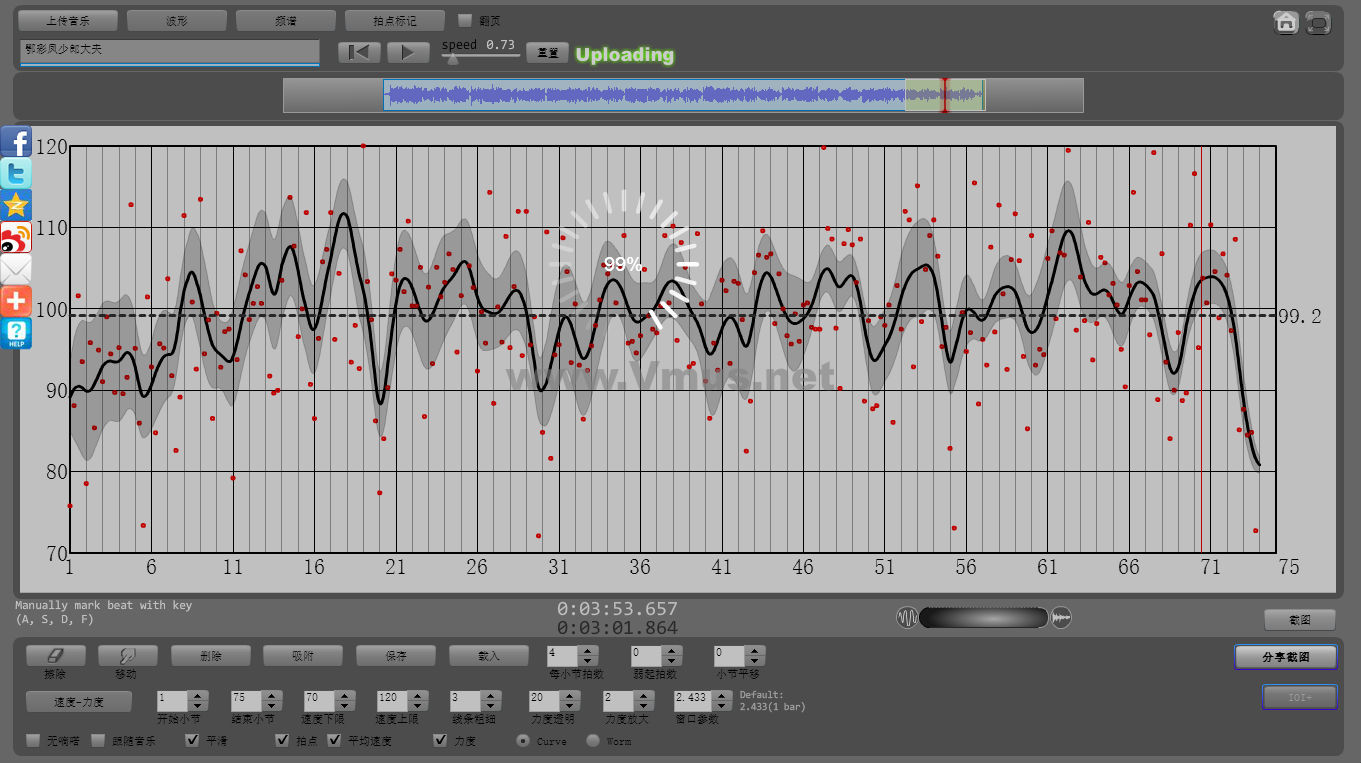Open the Weibo share icon

16,237
